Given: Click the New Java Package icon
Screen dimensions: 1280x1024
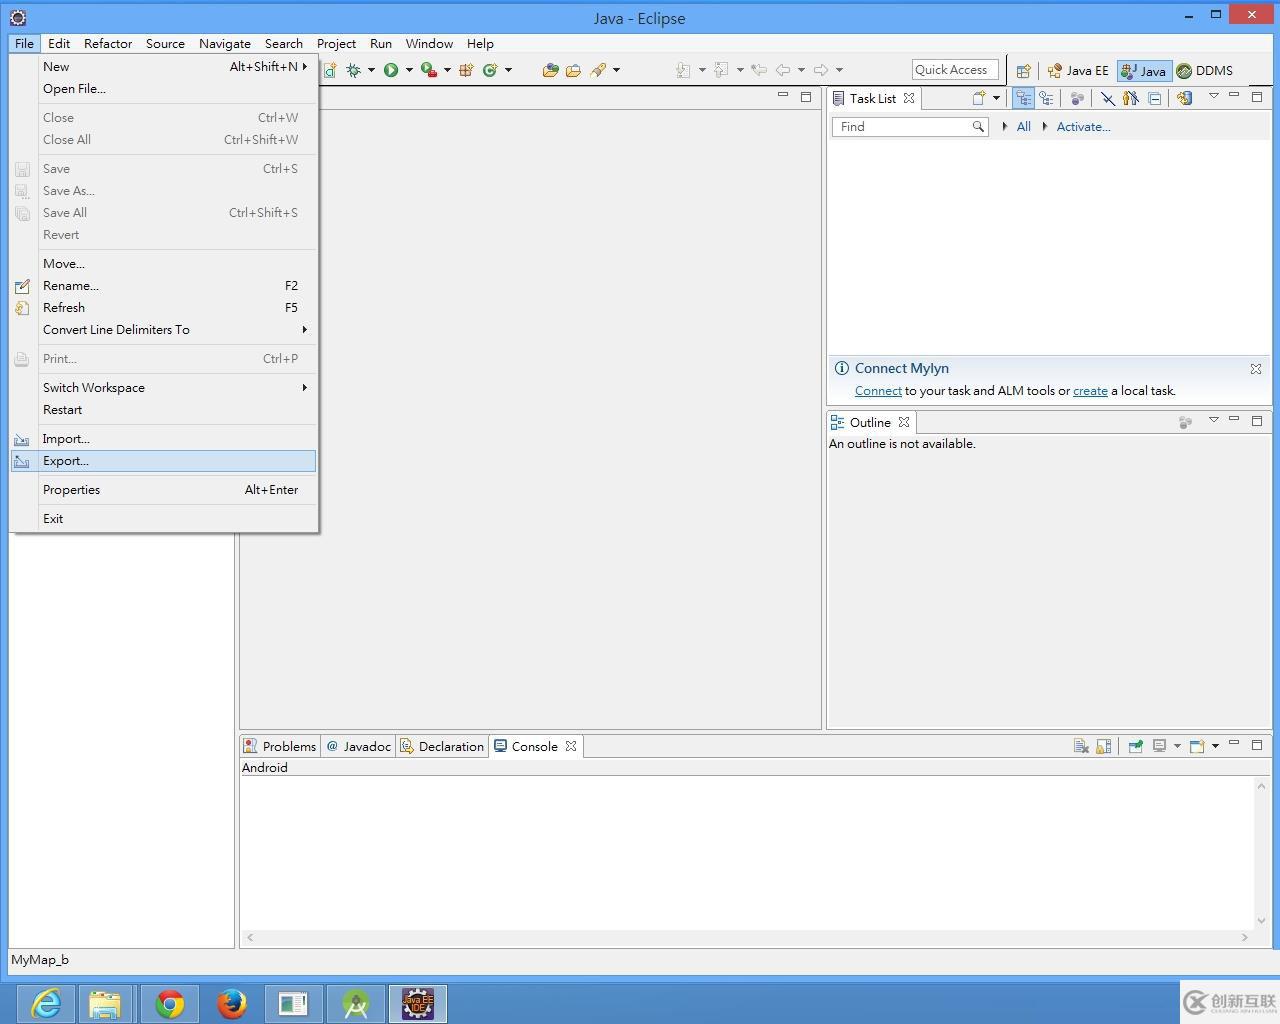Looking at the screenshot, I should click(466, 70).
